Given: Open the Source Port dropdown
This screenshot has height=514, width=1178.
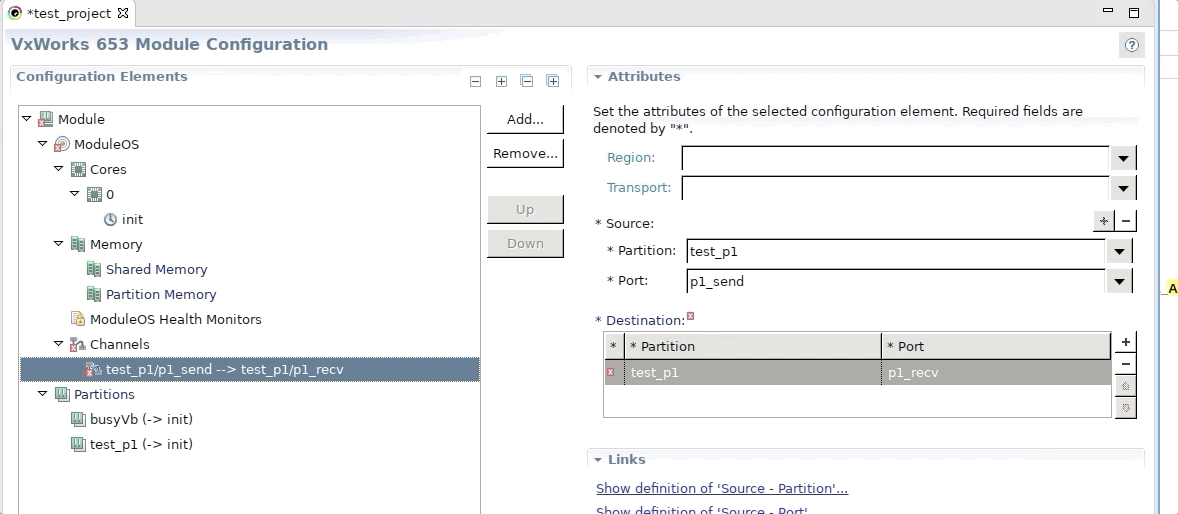Looking at the screenshot, I should 1119,282.
